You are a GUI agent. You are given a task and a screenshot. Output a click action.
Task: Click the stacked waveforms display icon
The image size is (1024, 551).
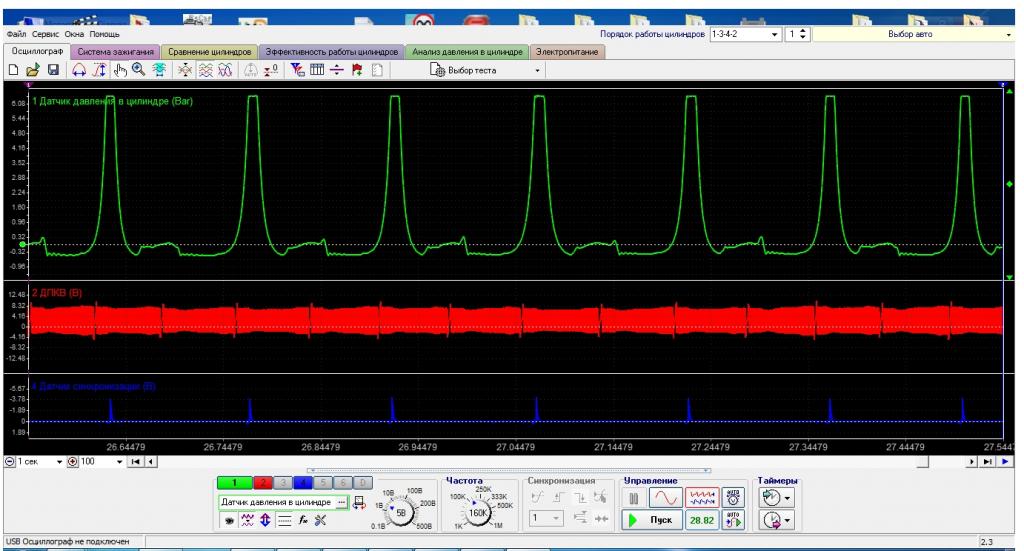click(206, 70)
